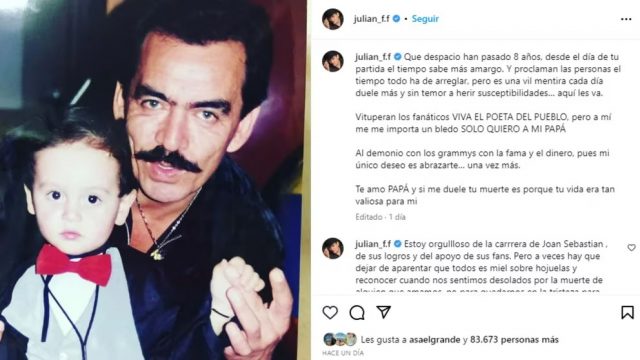Follow the account with Seguir

pyautogui.click(x=425, y=19)
